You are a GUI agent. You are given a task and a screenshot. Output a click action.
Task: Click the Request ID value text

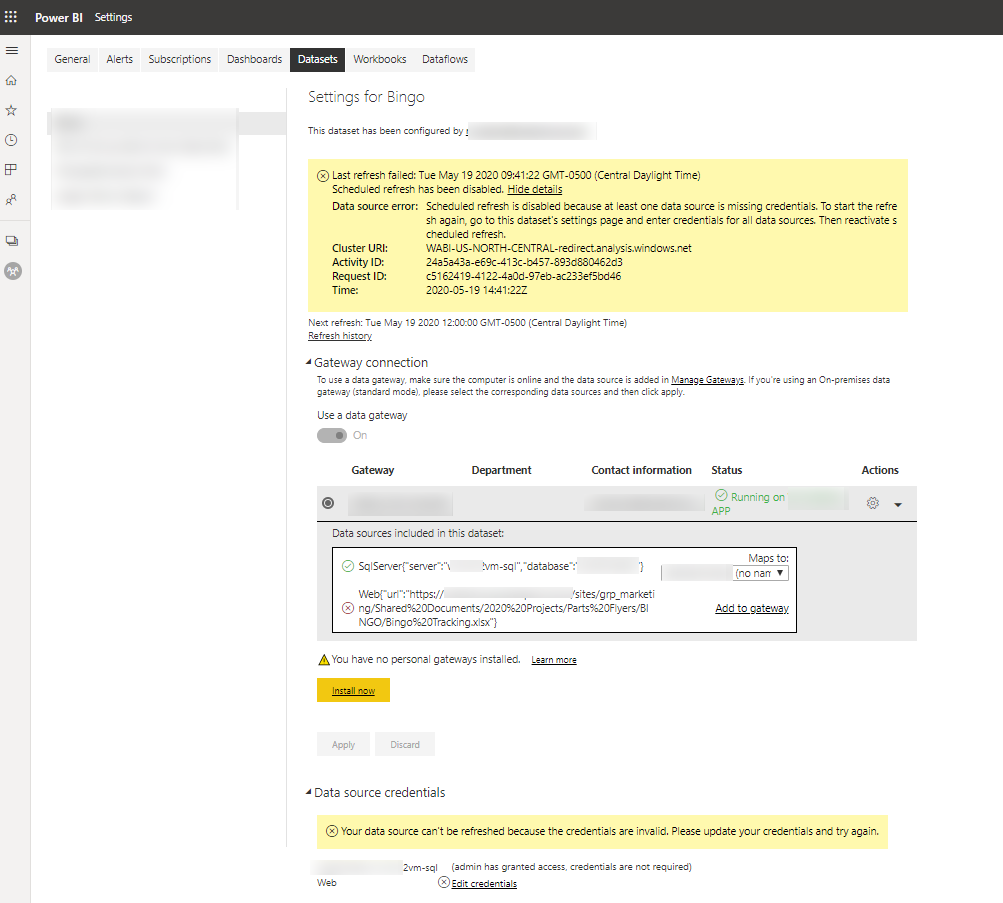(x=523, y=276)
